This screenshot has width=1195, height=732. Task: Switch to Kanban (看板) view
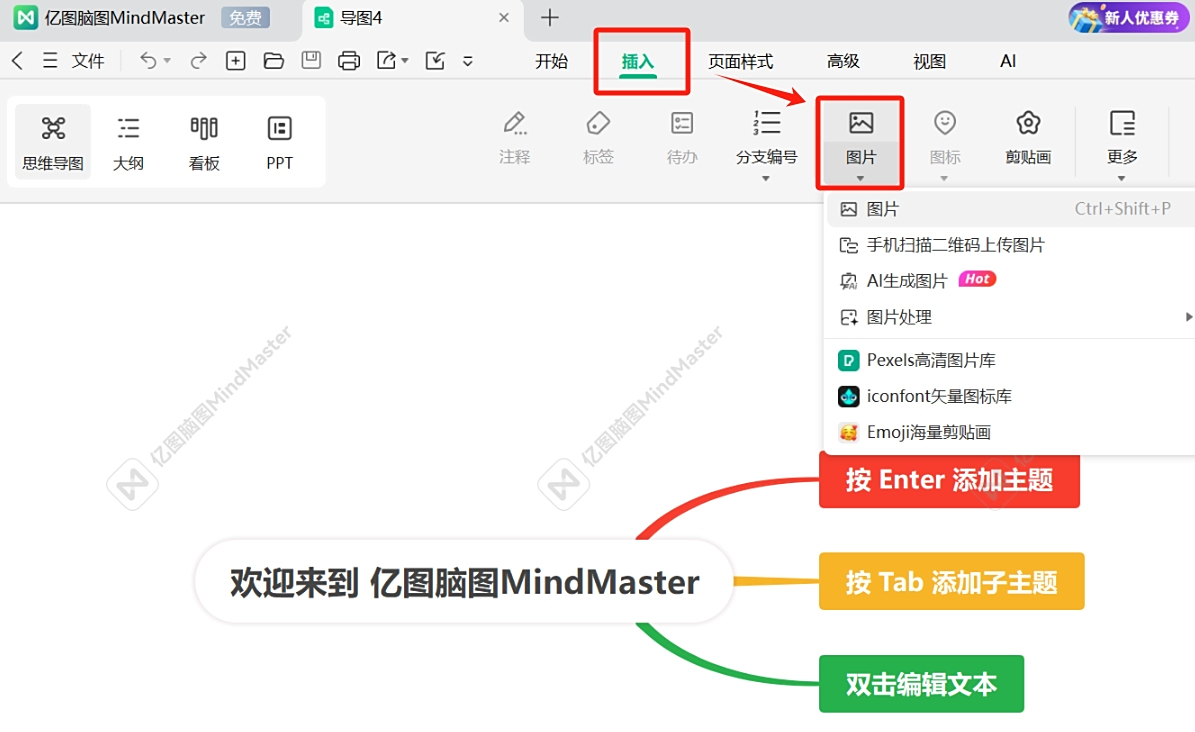tap(204, 142)
